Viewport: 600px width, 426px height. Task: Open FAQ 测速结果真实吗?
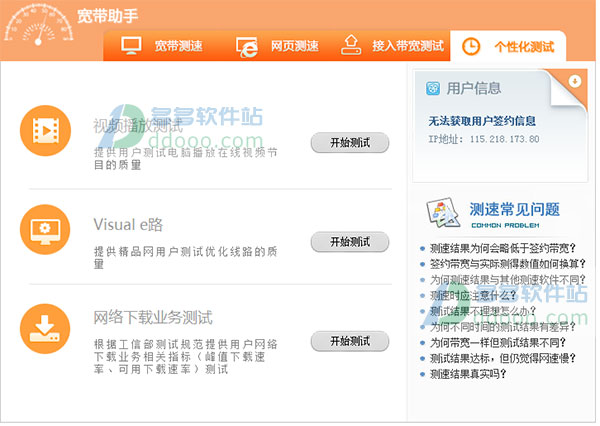[x=468, y=374]
